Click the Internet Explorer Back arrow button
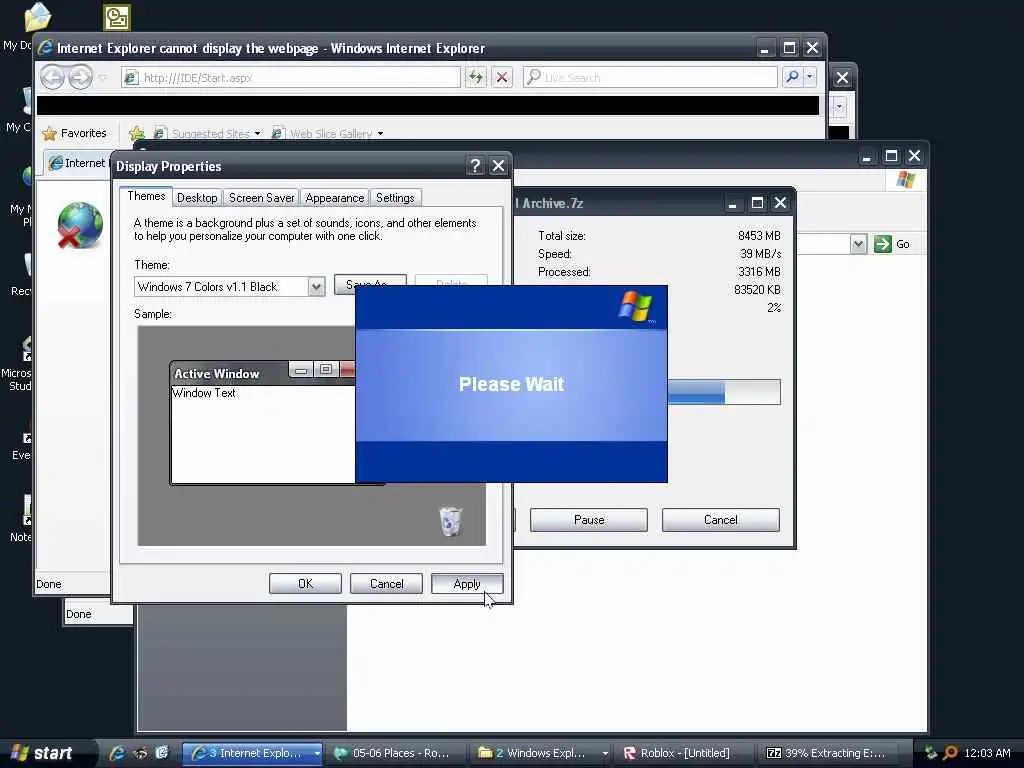Viewport: 1024px width, 768px height. (x=52, y=78)
